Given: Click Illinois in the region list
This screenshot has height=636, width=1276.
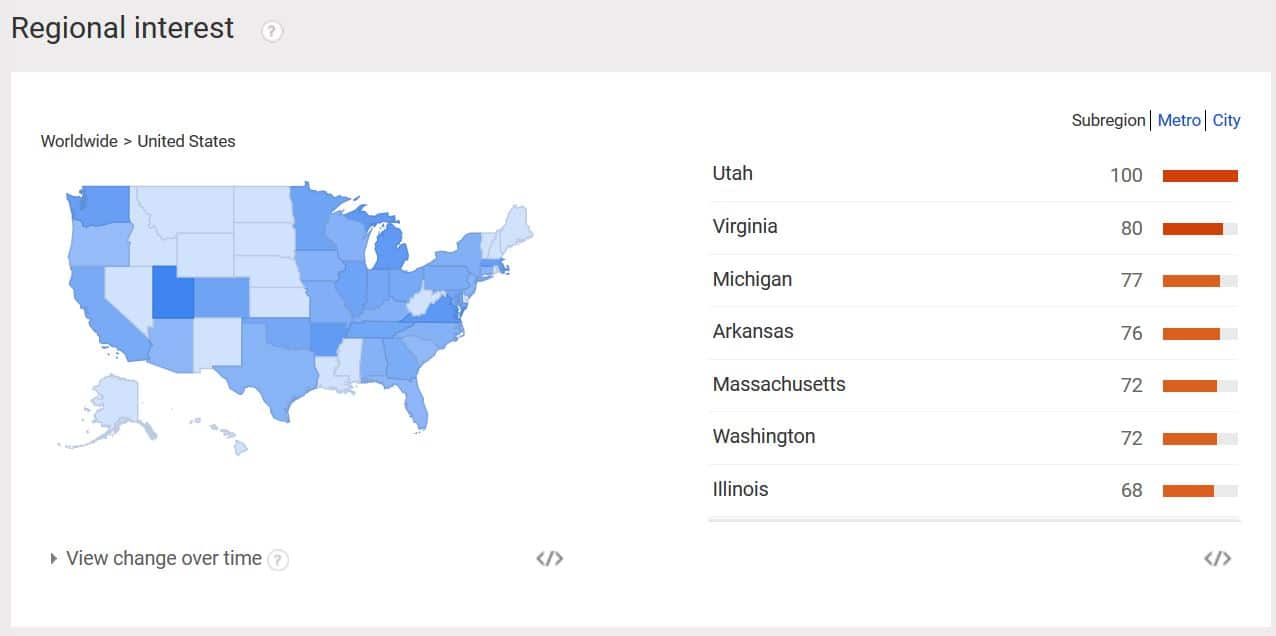Looking at the screenshot, I should [x=740, y=489].
